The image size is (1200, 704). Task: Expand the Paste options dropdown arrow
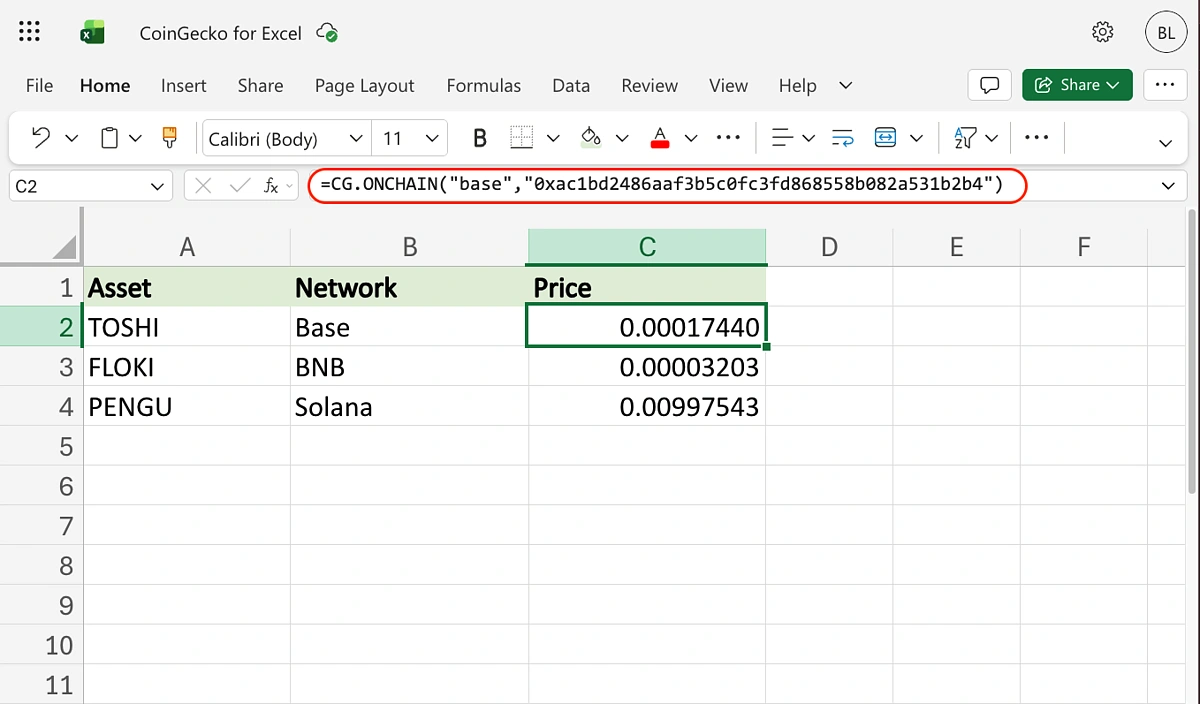pos(136,138)
